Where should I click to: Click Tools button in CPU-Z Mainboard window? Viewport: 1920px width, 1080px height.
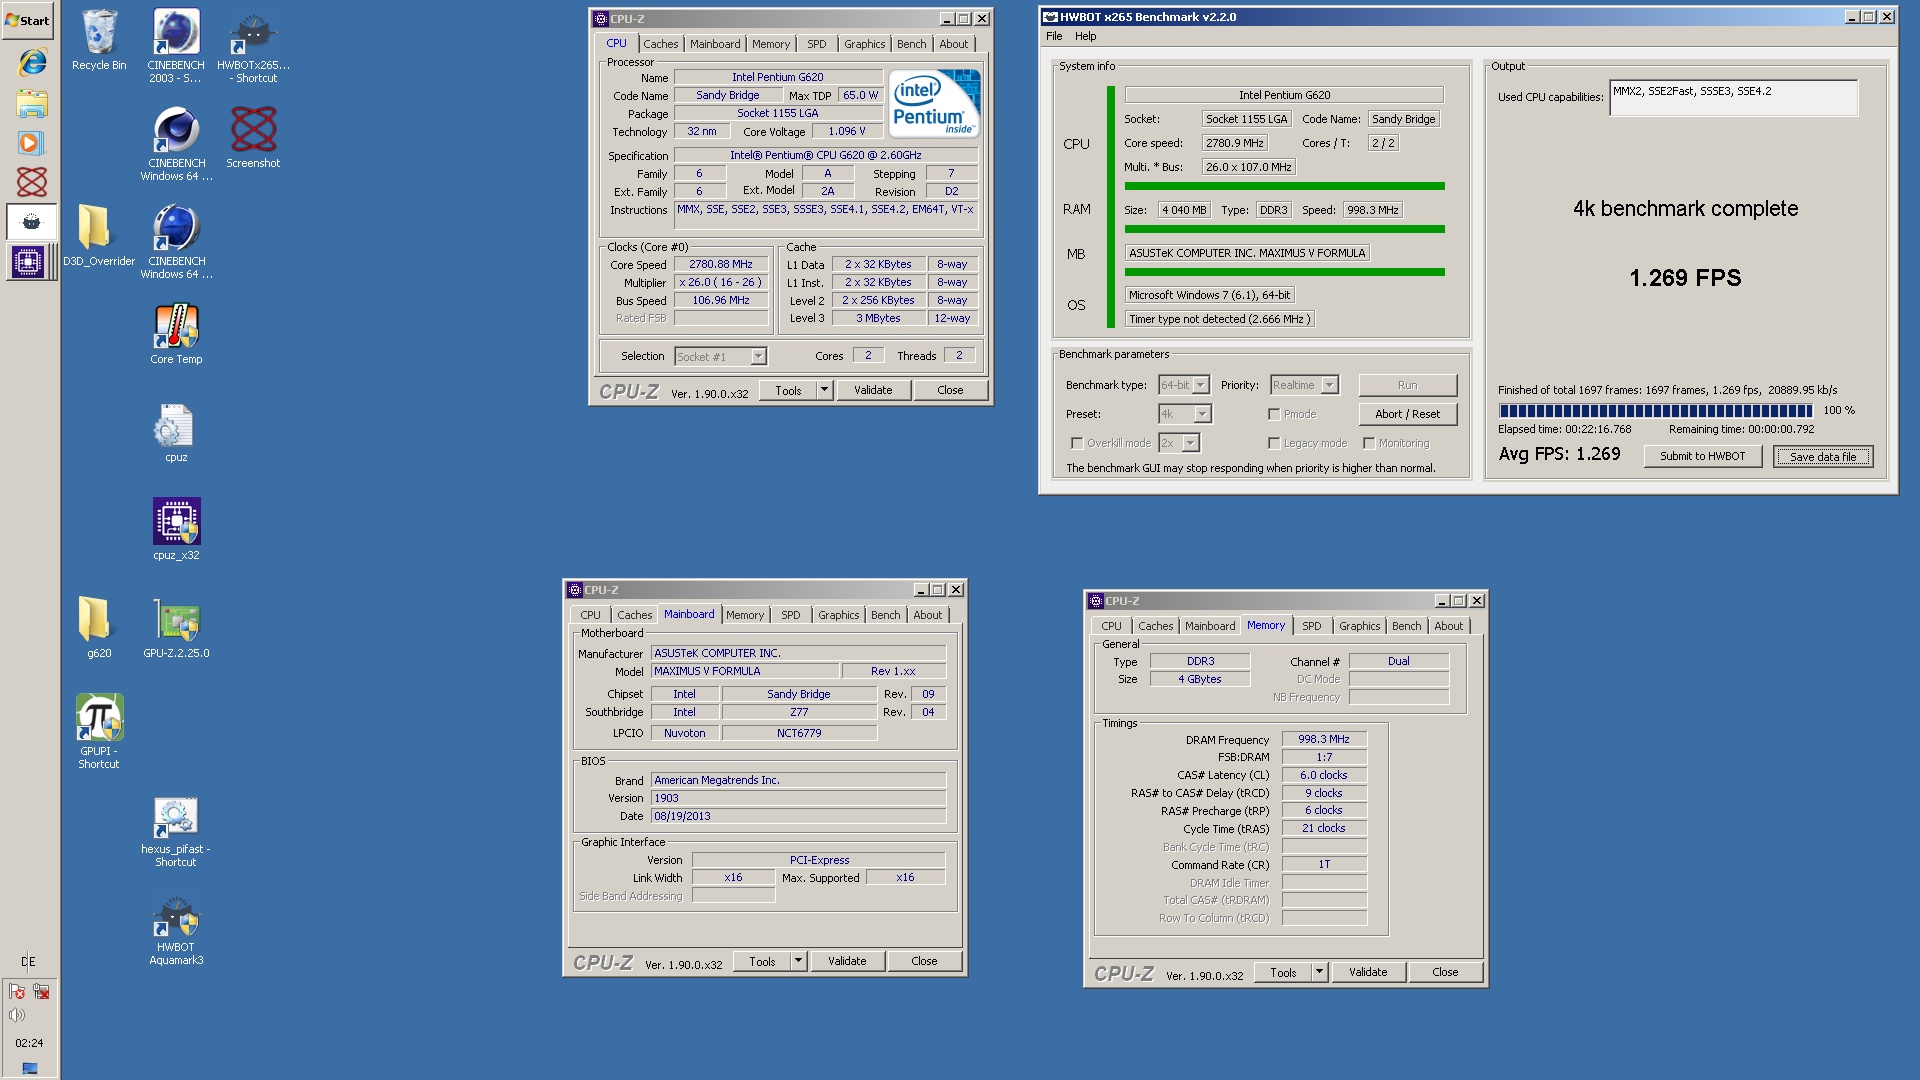pos(762,961)
